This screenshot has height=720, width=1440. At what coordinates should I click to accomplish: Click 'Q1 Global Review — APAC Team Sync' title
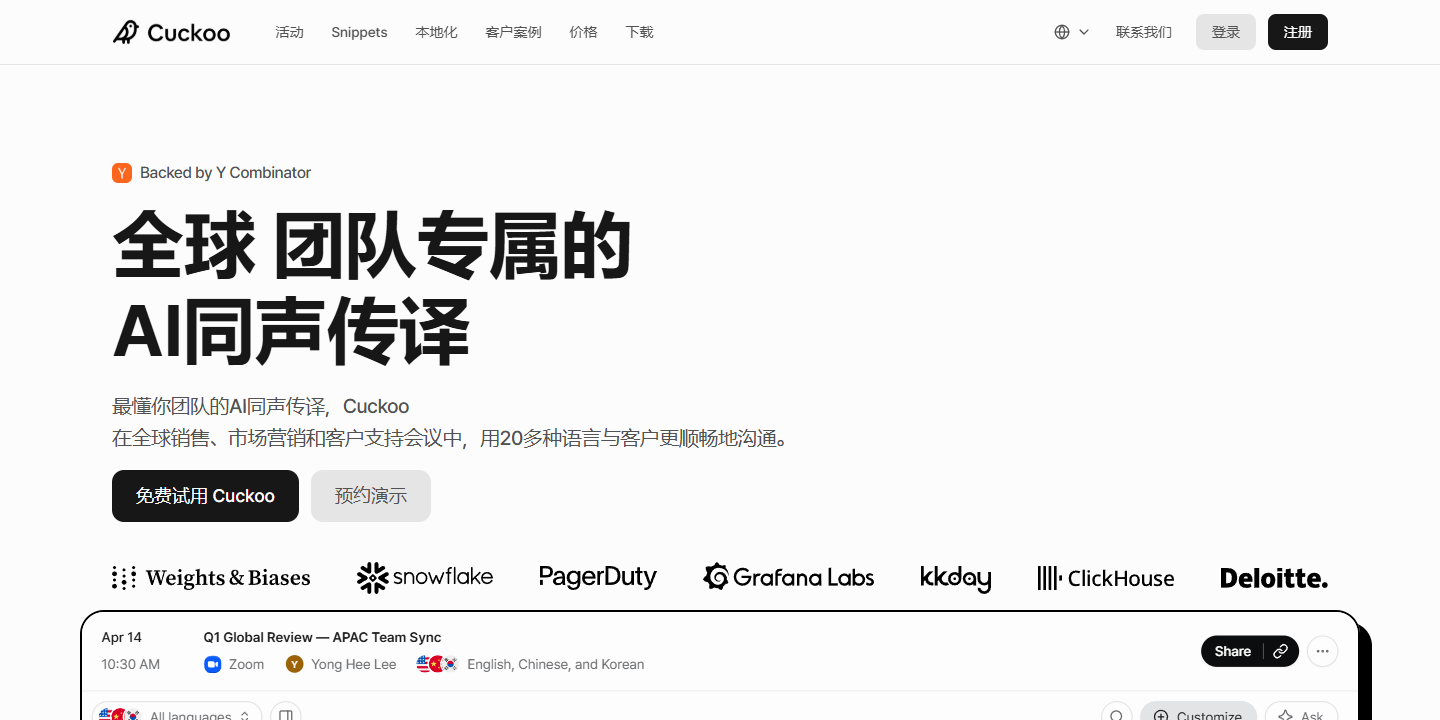click(322, 637)
